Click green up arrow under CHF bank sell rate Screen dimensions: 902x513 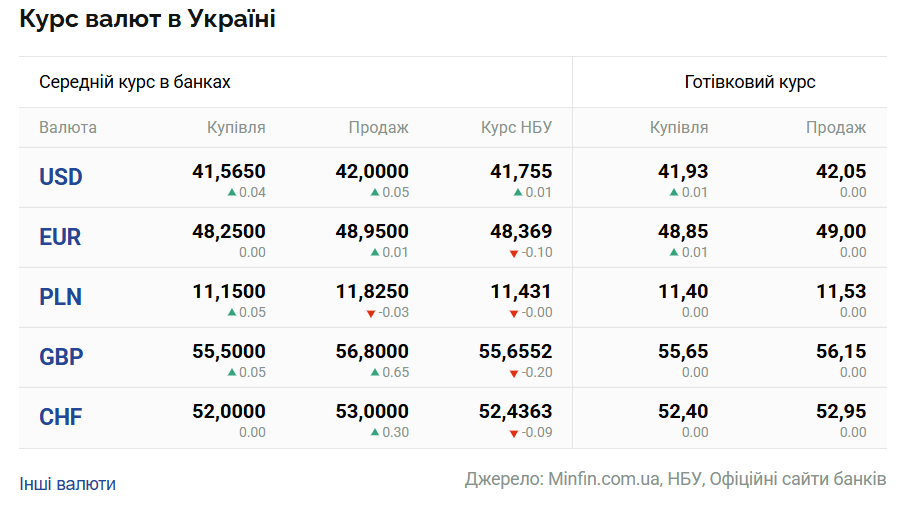pos(374,432)
